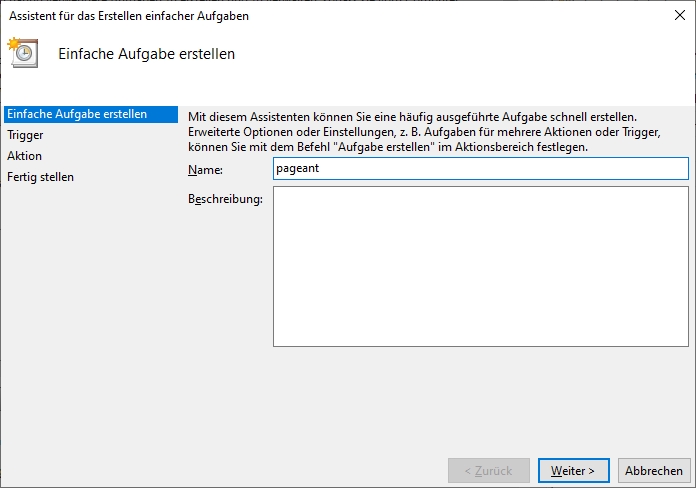
Task: Click inside the Beschreibung text area
Action: coord(480,266)
